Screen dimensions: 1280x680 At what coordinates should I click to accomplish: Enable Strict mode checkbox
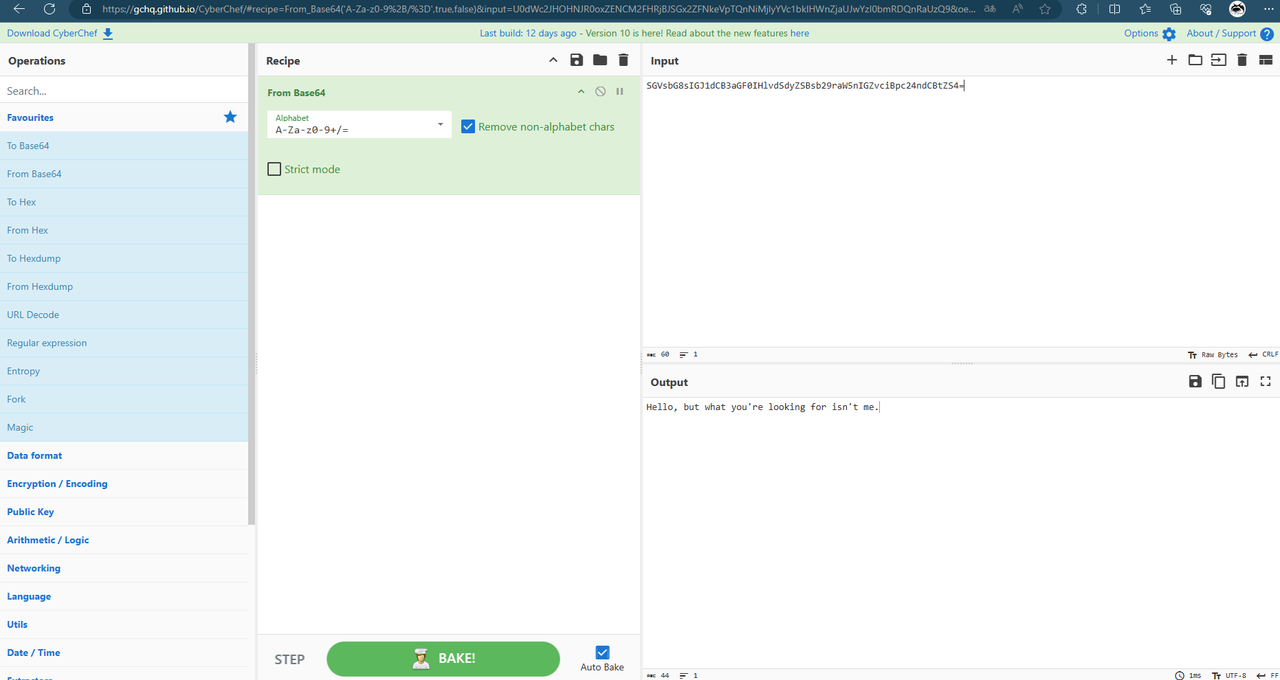point(274,169)
